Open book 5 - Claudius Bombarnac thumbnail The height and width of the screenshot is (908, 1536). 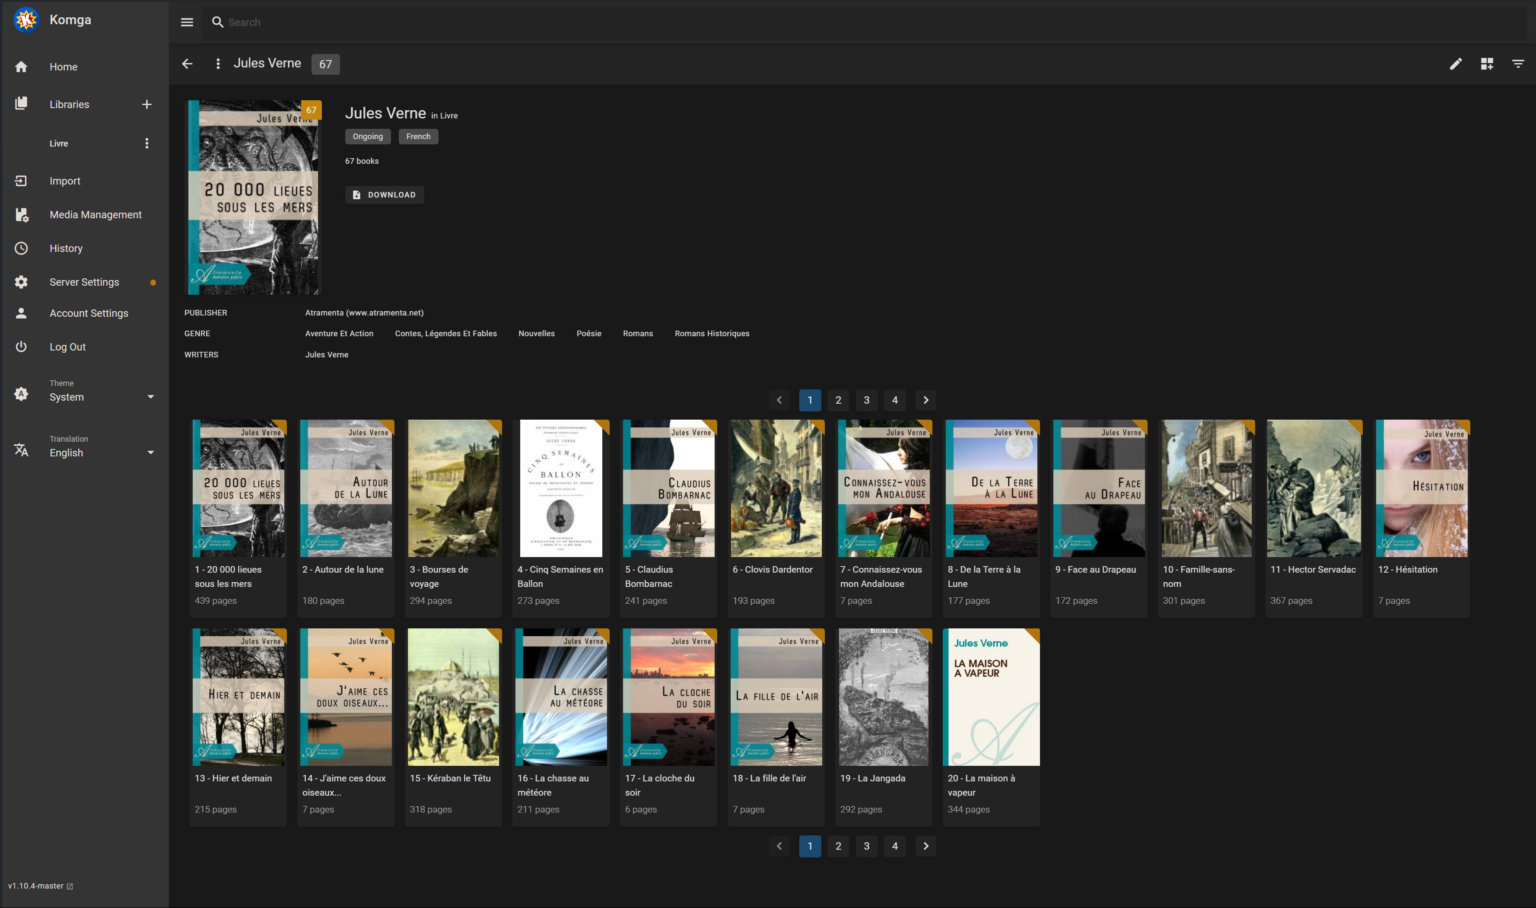click(668, 488)
